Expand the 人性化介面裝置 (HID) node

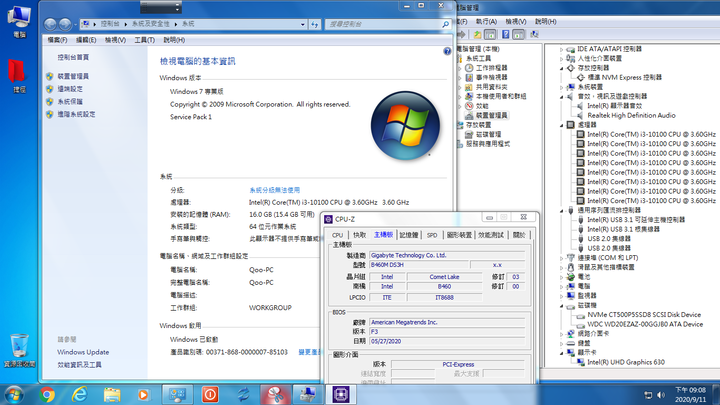pyautogui.click(x=562, y=58)
